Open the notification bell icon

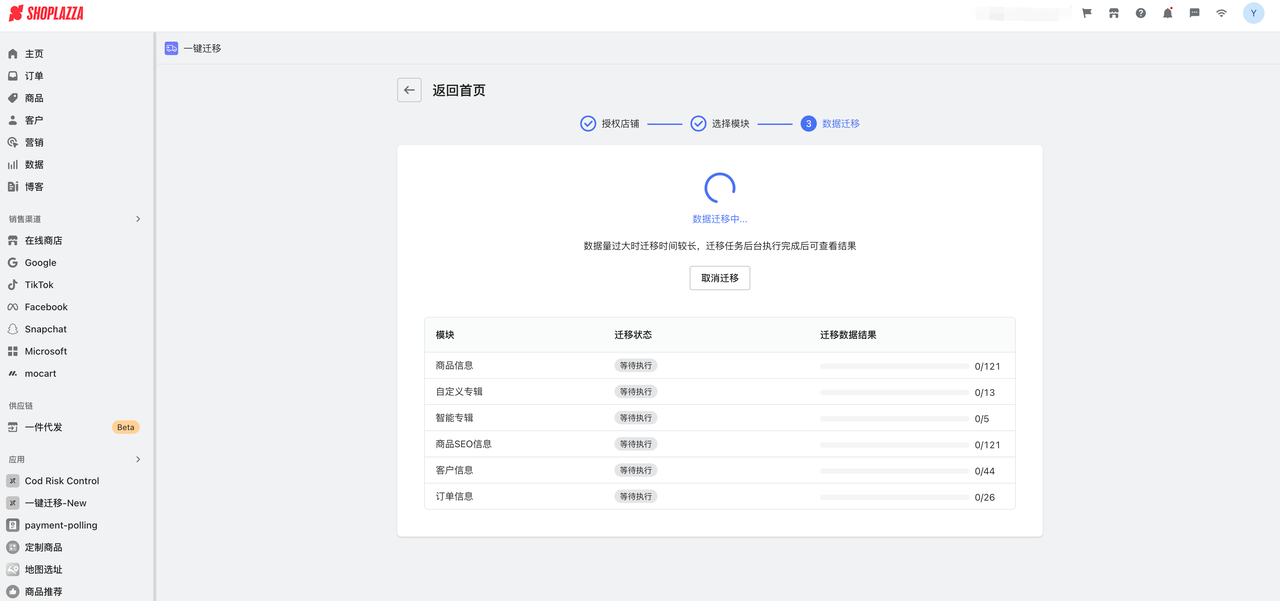[1167, 13]
